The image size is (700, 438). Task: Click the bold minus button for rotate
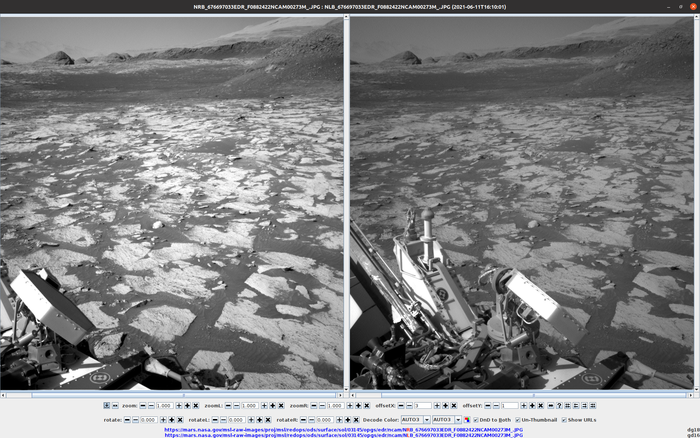pos(127,420)
